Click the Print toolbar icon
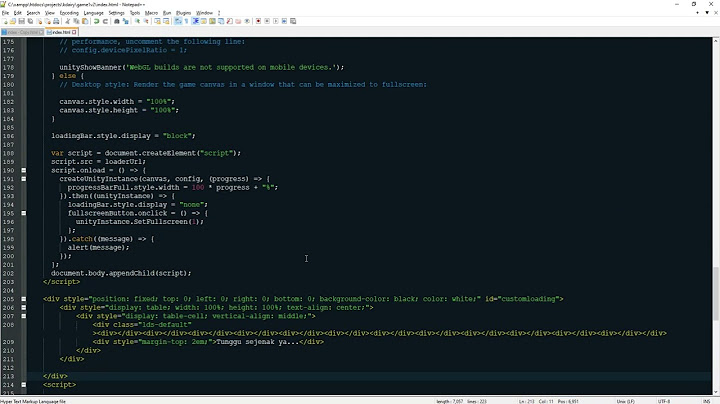Image resolution: width=720 pixels, height=404 pixels. tap(56, 21)
